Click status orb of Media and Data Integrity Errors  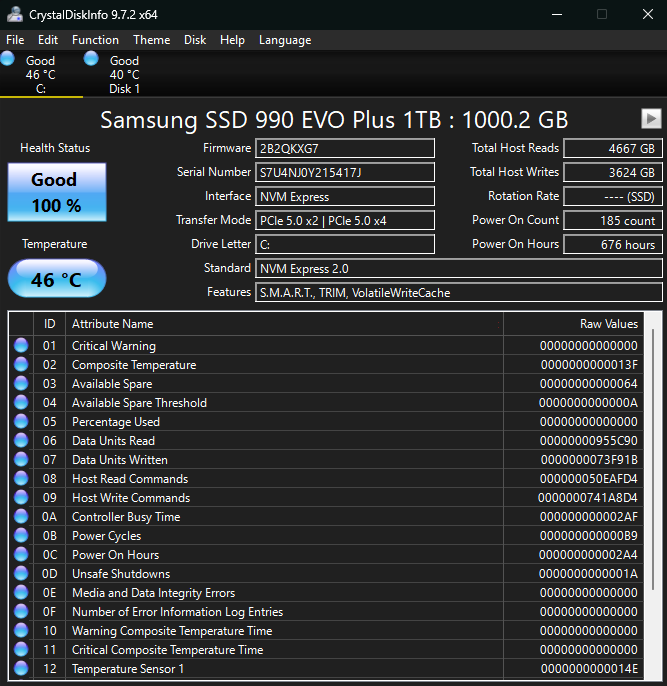click(21, 592)
